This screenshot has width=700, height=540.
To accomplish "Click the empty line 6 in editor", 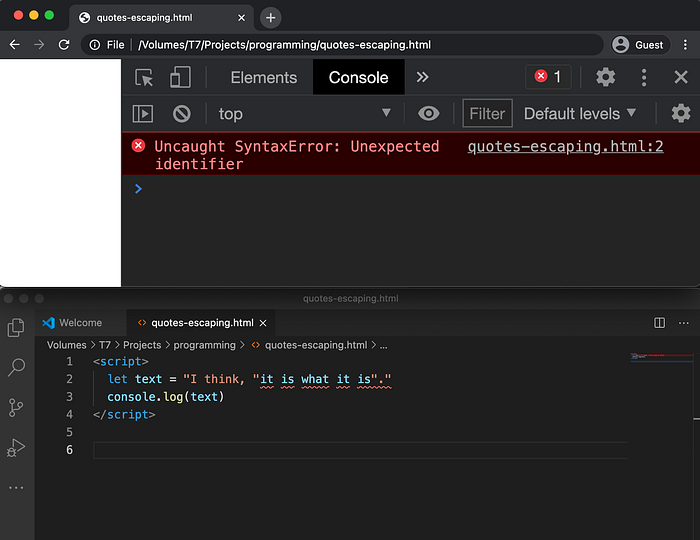I will [360, 450].
